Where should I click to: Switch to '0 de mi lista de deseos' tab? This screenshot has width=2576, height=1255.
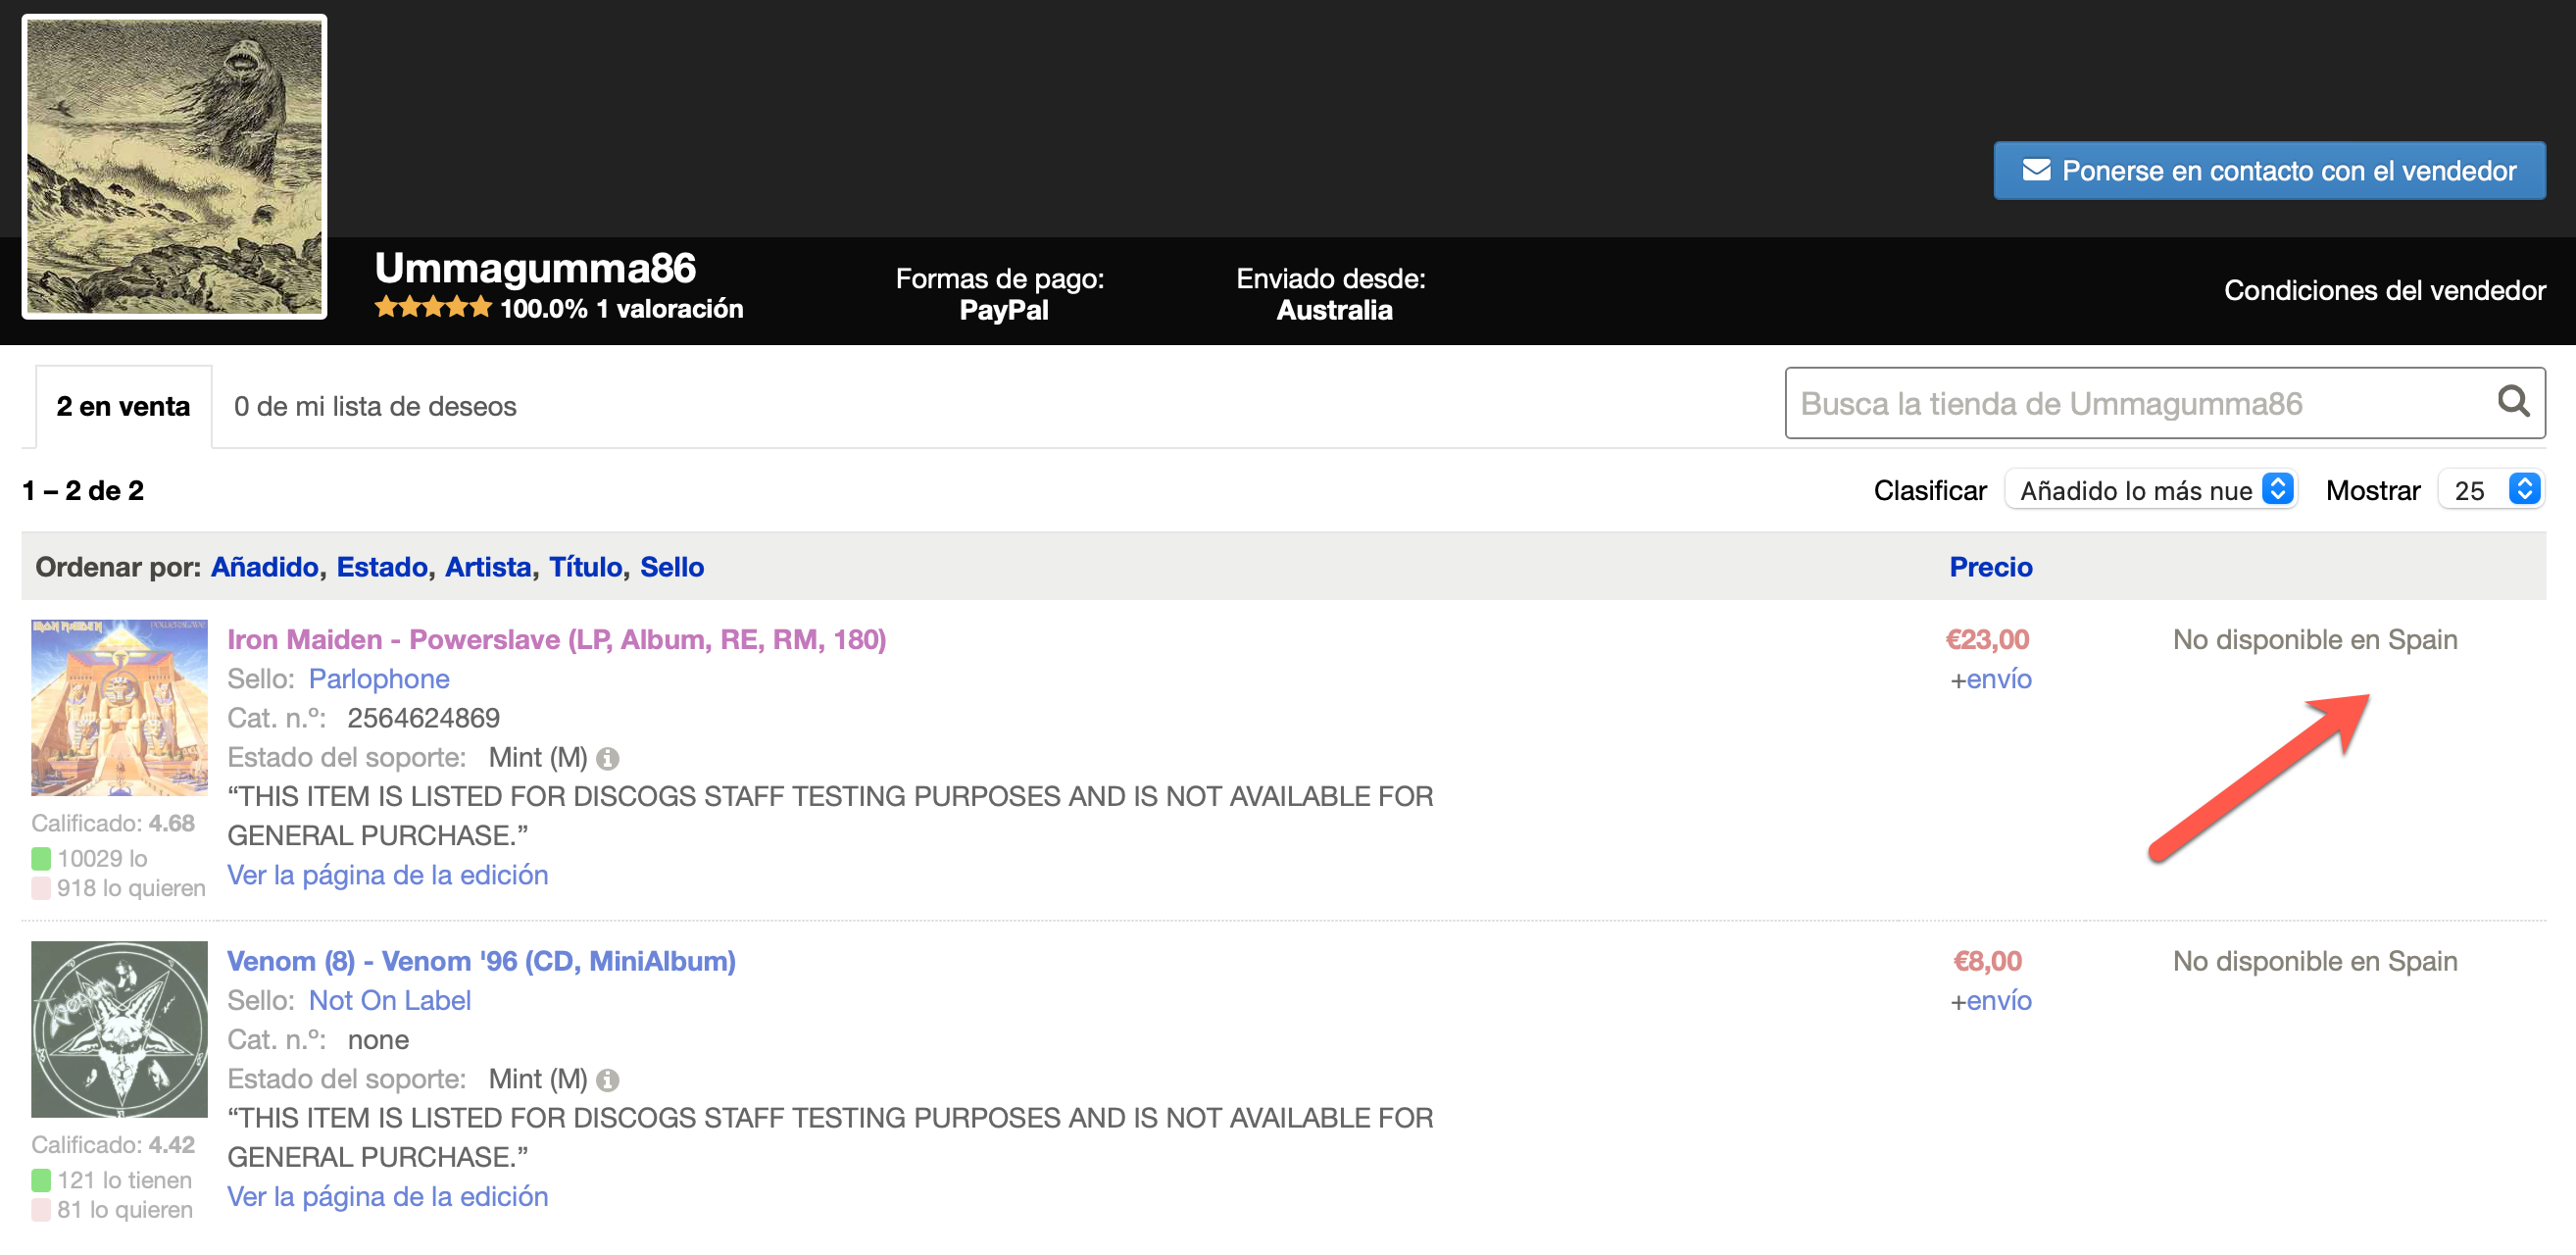click(375, 407)
